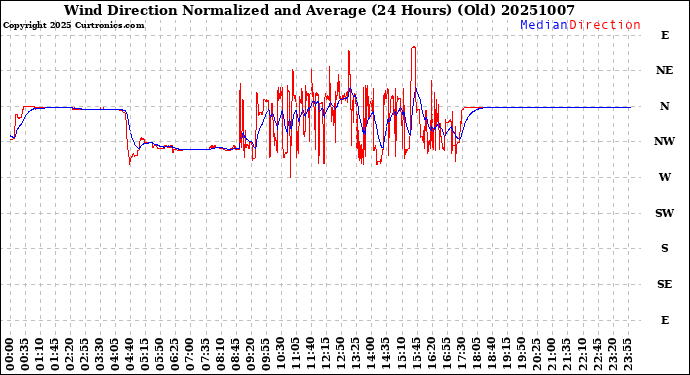This screenshot has height=375, width=690.
Task: Click the 19:50 time label
Action: pyautogui.click(x=521, y=354)
